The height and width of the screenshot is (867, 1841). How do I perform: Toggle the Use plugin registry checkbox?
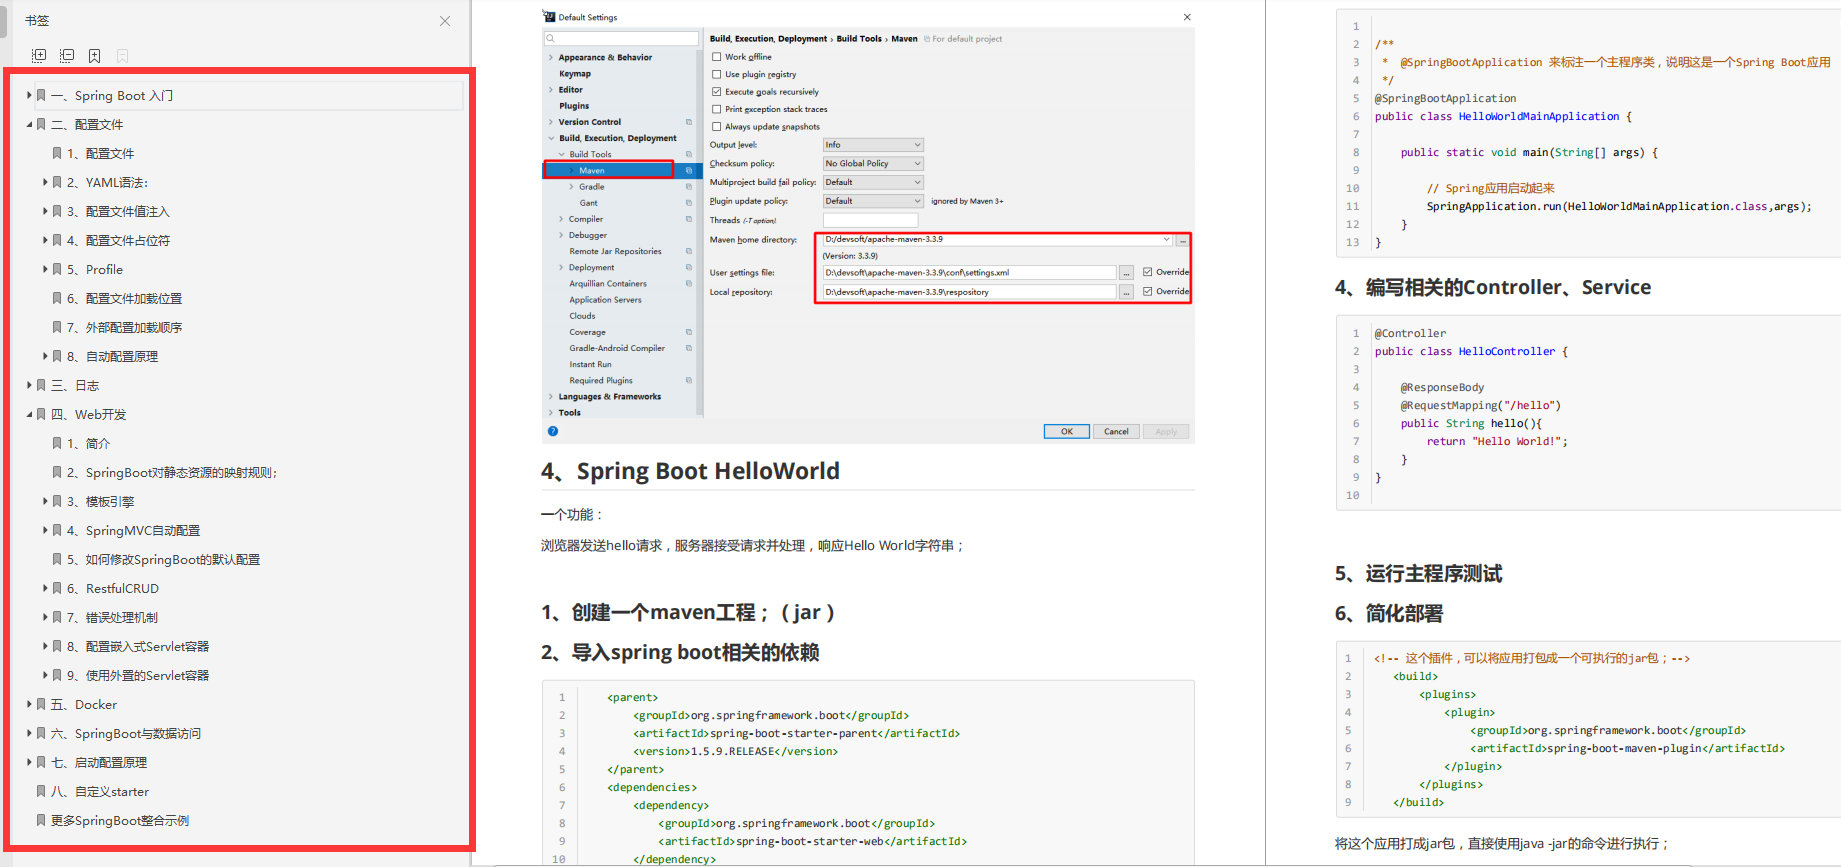pyautogui.click(x=716, y=74)
